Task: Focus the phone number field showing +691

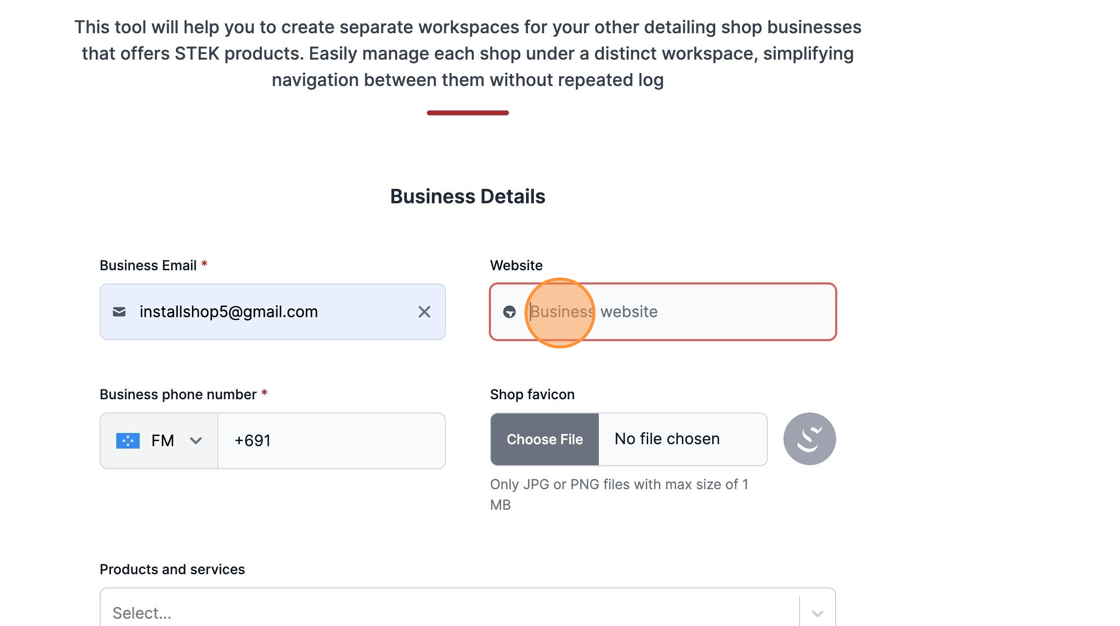Action: pos(330,441)
